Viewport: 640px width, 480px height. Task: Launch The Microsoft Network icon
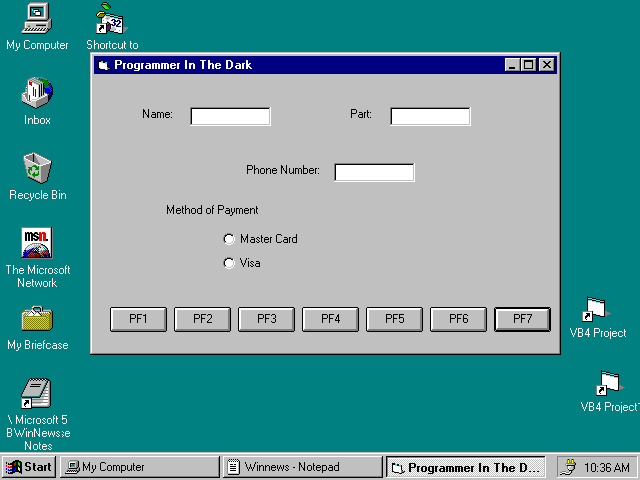coord(37,243)
